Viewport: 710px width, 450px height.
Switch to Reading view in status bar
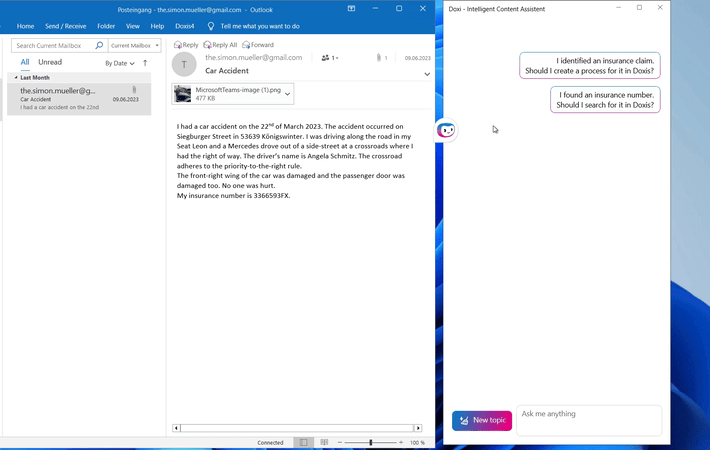tap(325, 442)
